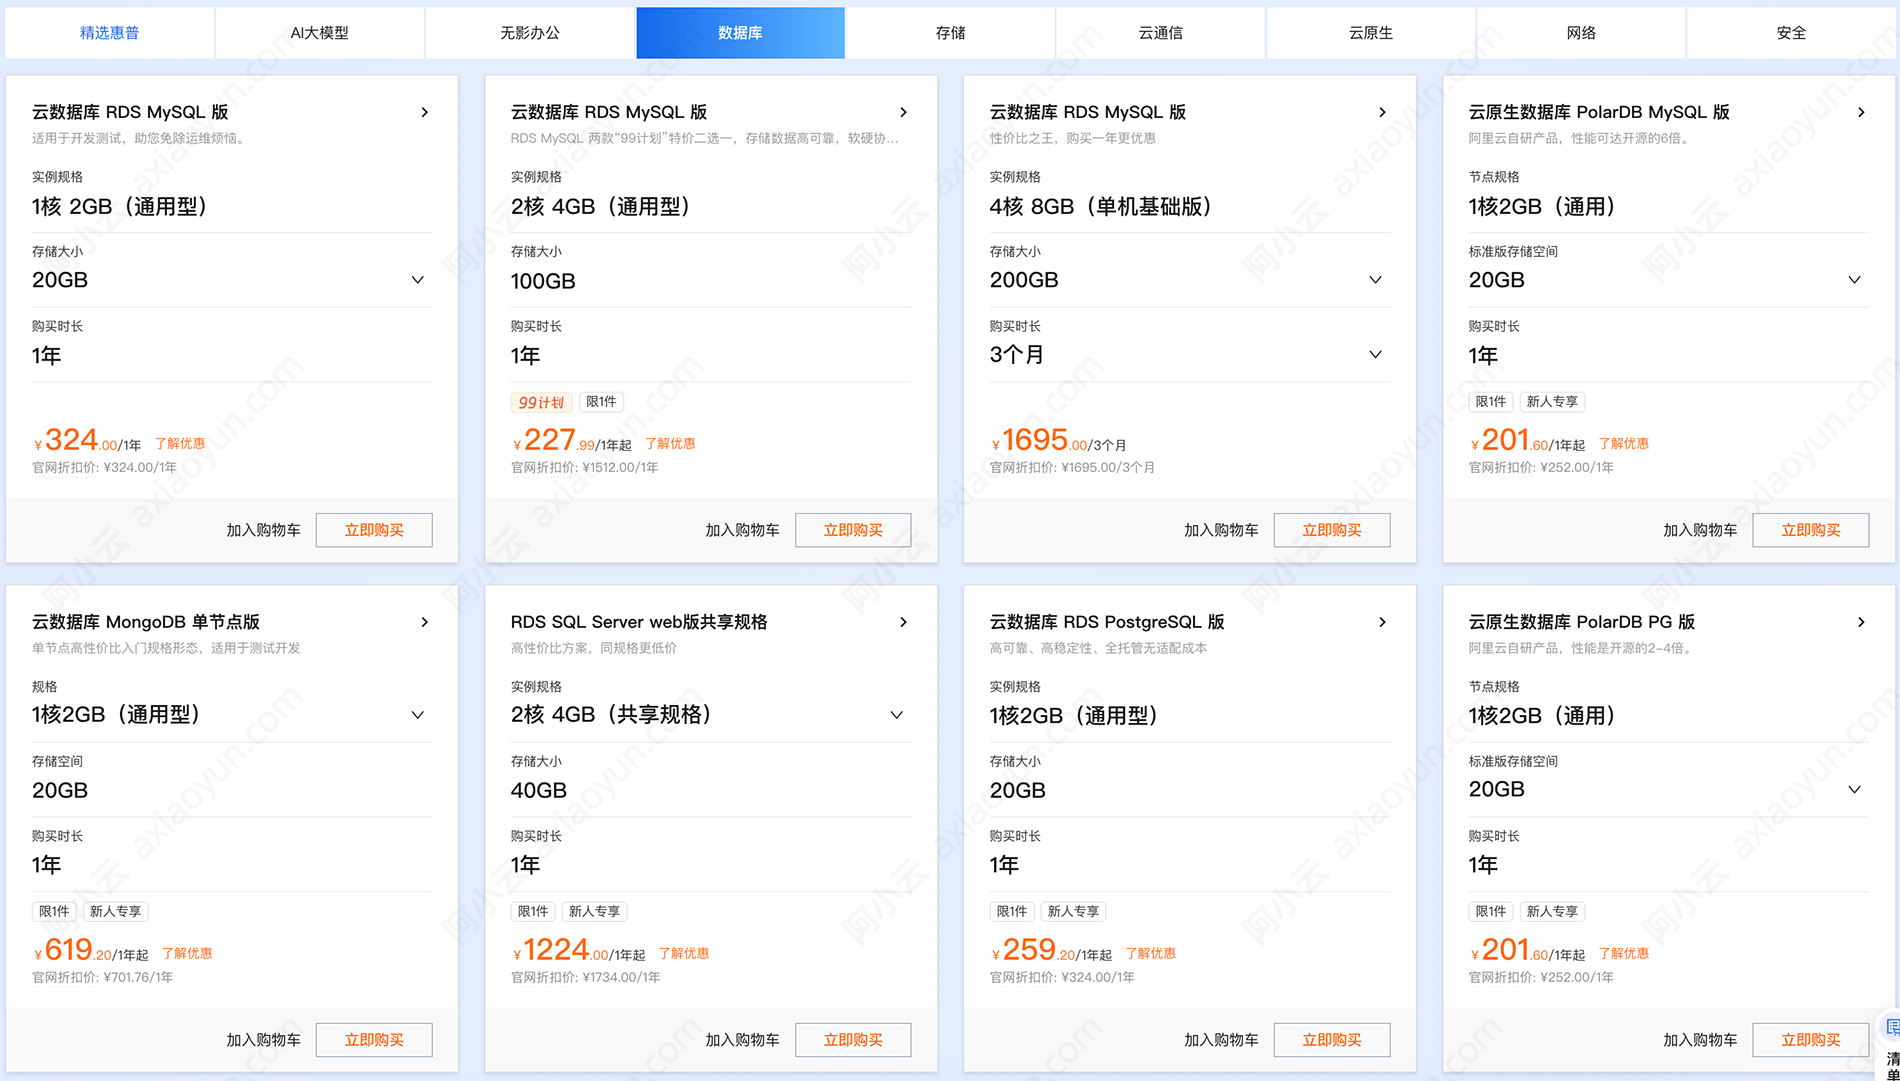Click 限1件 tag on PostgreSQL card
The image size is (1900, 1081).
click(x=1012, y=912)
